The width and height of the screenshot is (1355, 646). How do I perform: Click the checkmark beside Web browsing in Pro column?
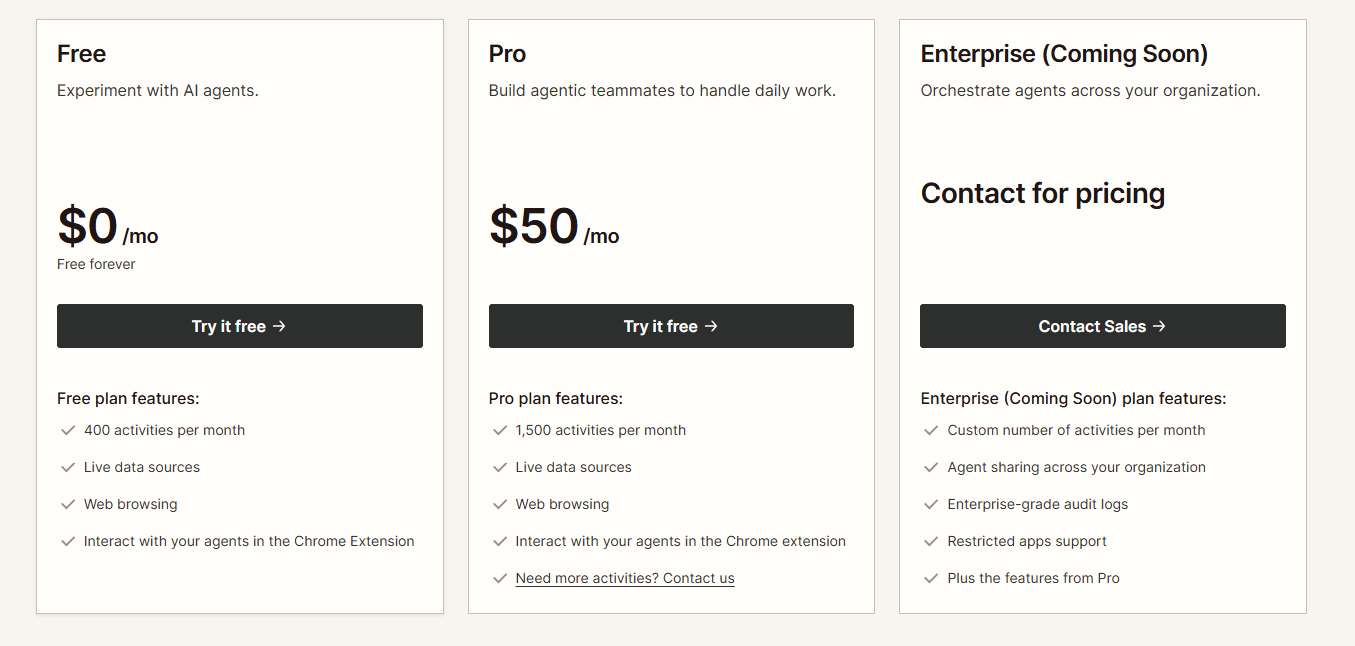click(x=500, y=504)
